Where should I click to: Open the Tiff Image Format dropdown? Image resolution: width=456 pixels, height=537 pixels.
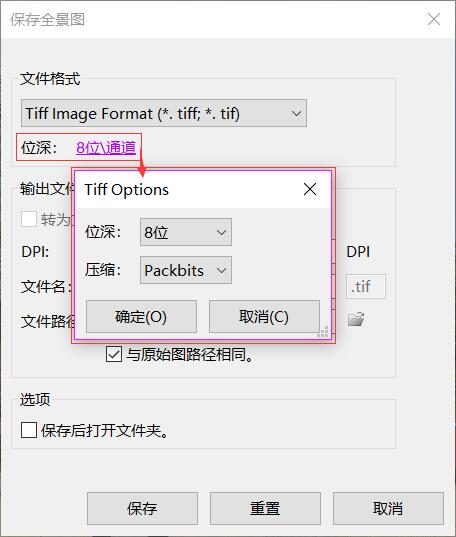(x=164, y=113)
